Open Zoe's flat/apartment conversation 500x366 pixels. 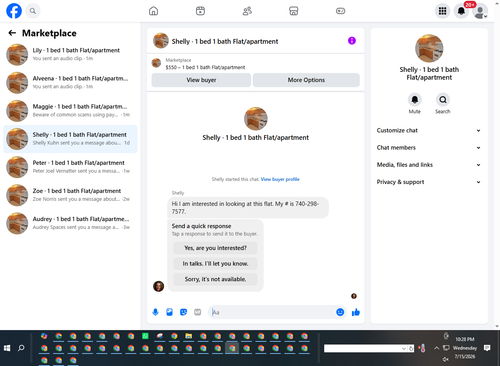point(70,195)
